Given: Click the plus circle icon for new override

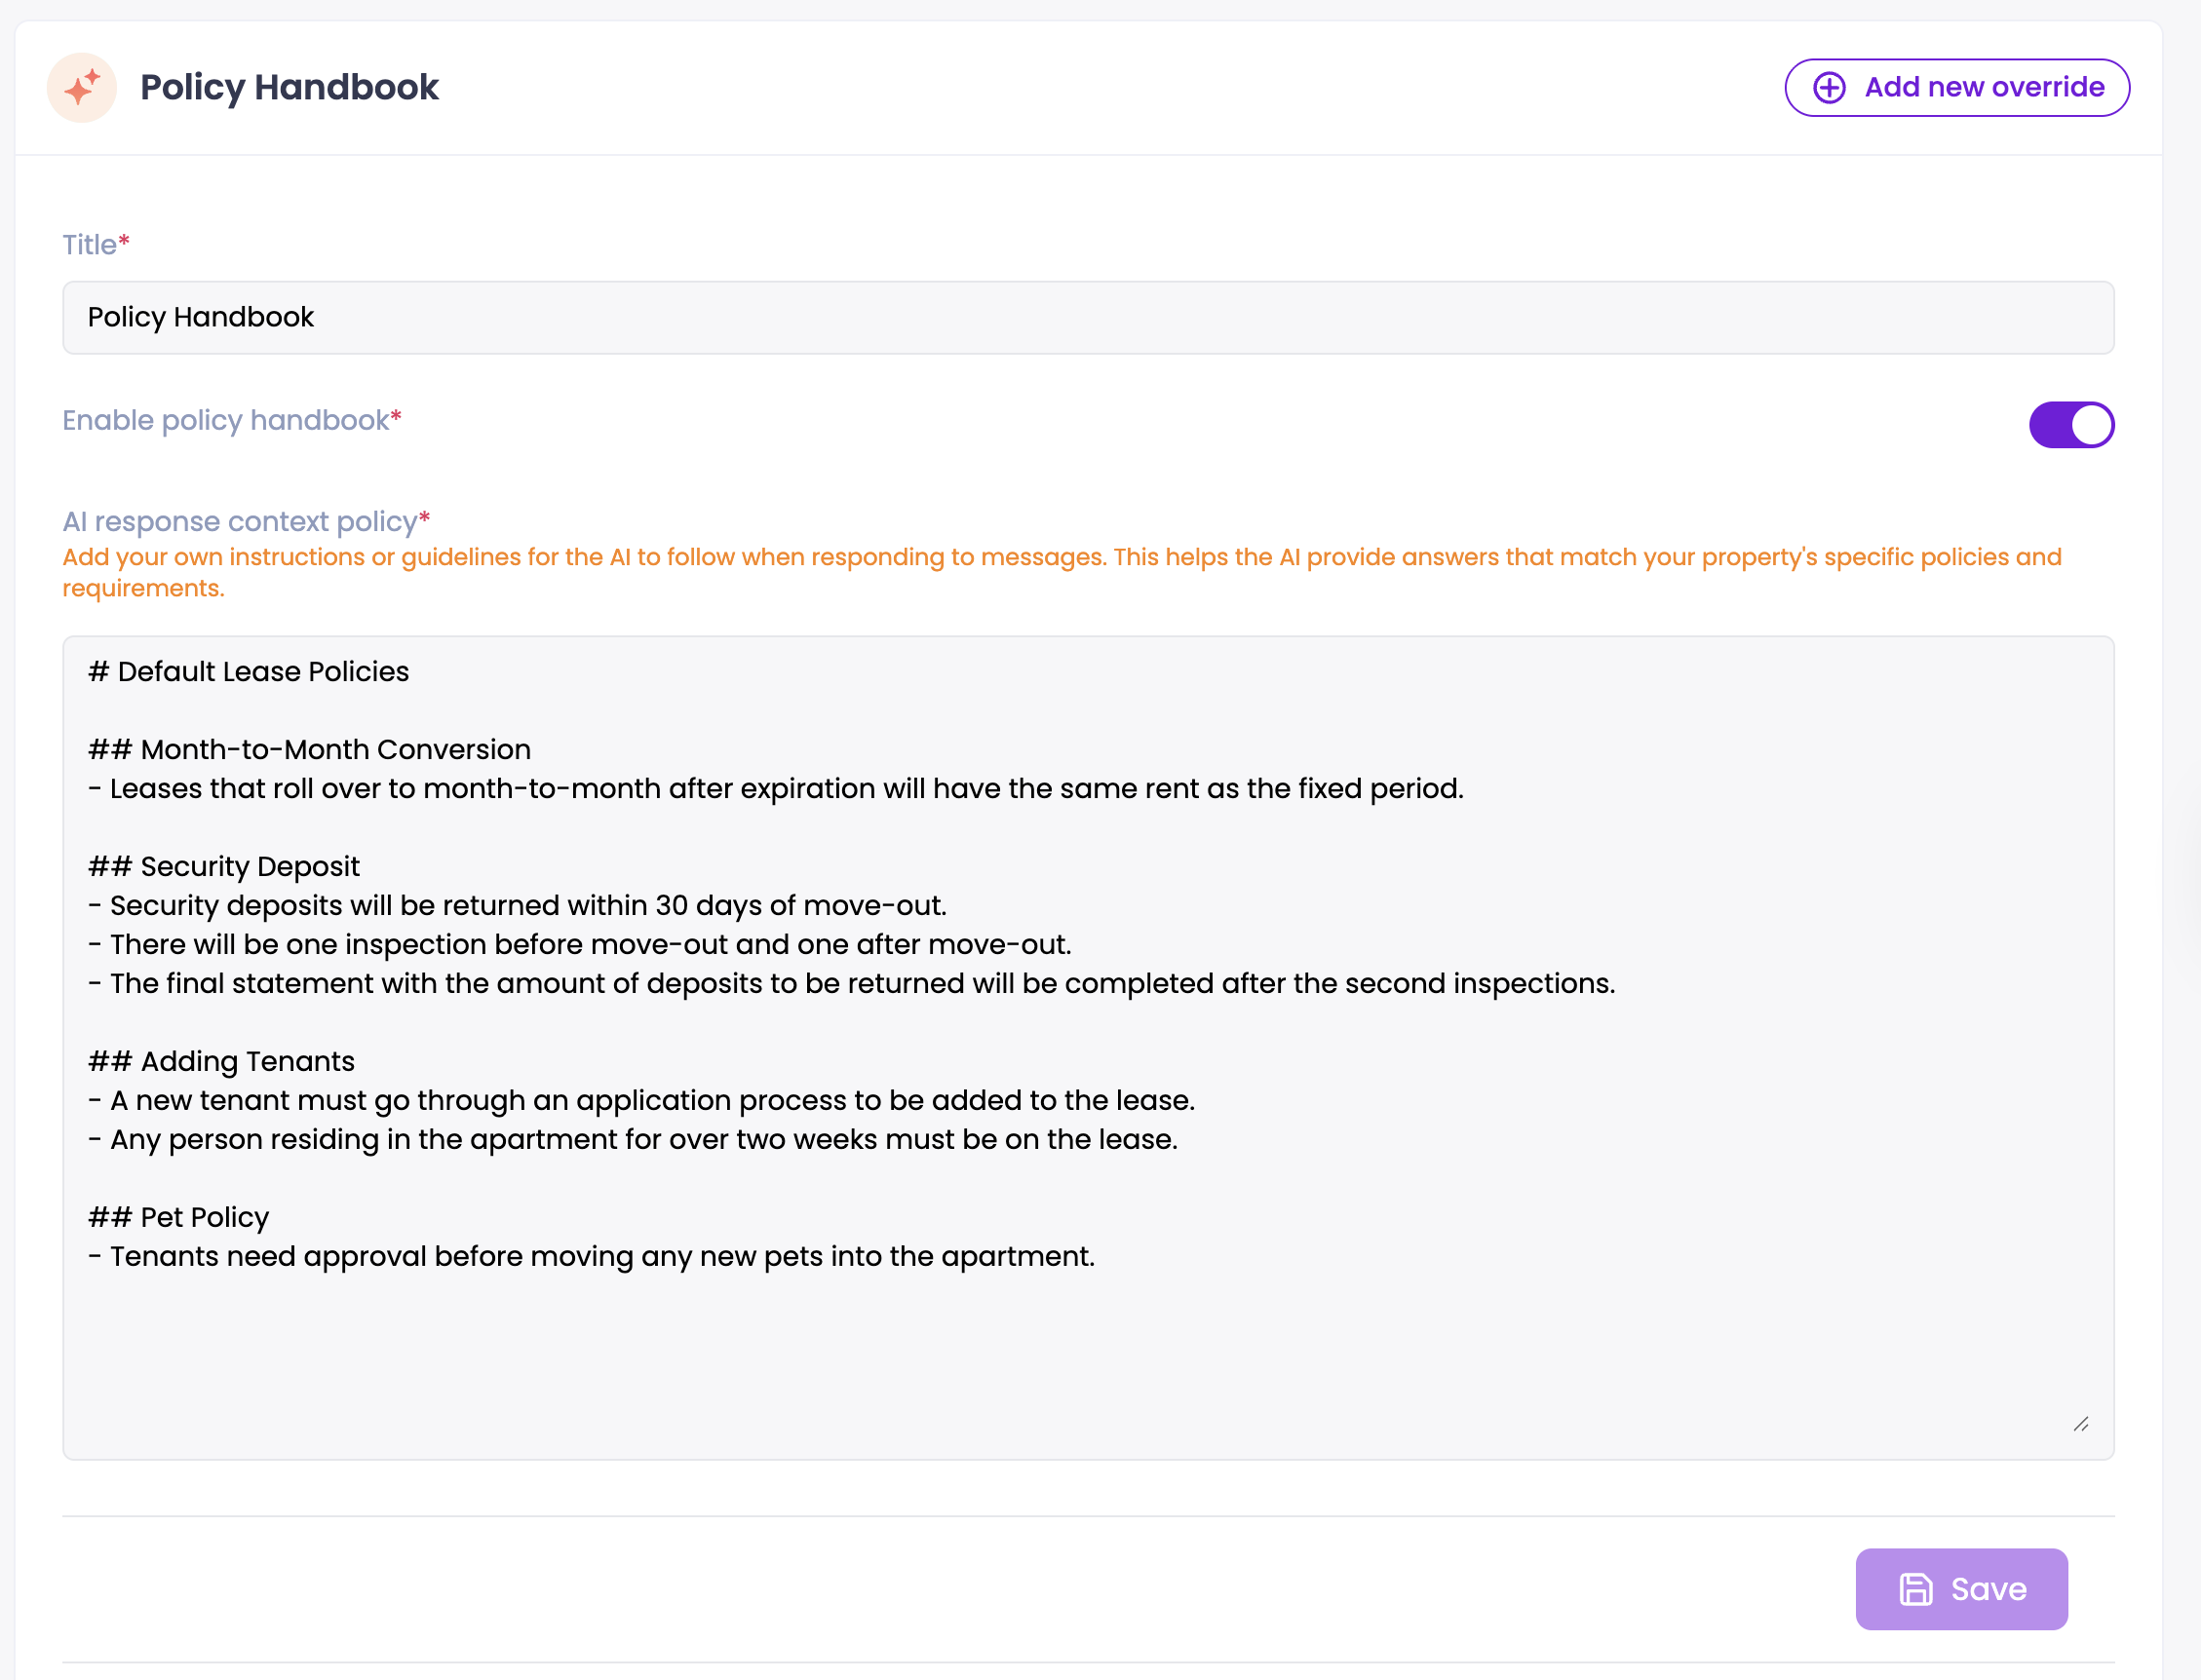Looking at the screenshot, I should click(x=1829, y=88).
